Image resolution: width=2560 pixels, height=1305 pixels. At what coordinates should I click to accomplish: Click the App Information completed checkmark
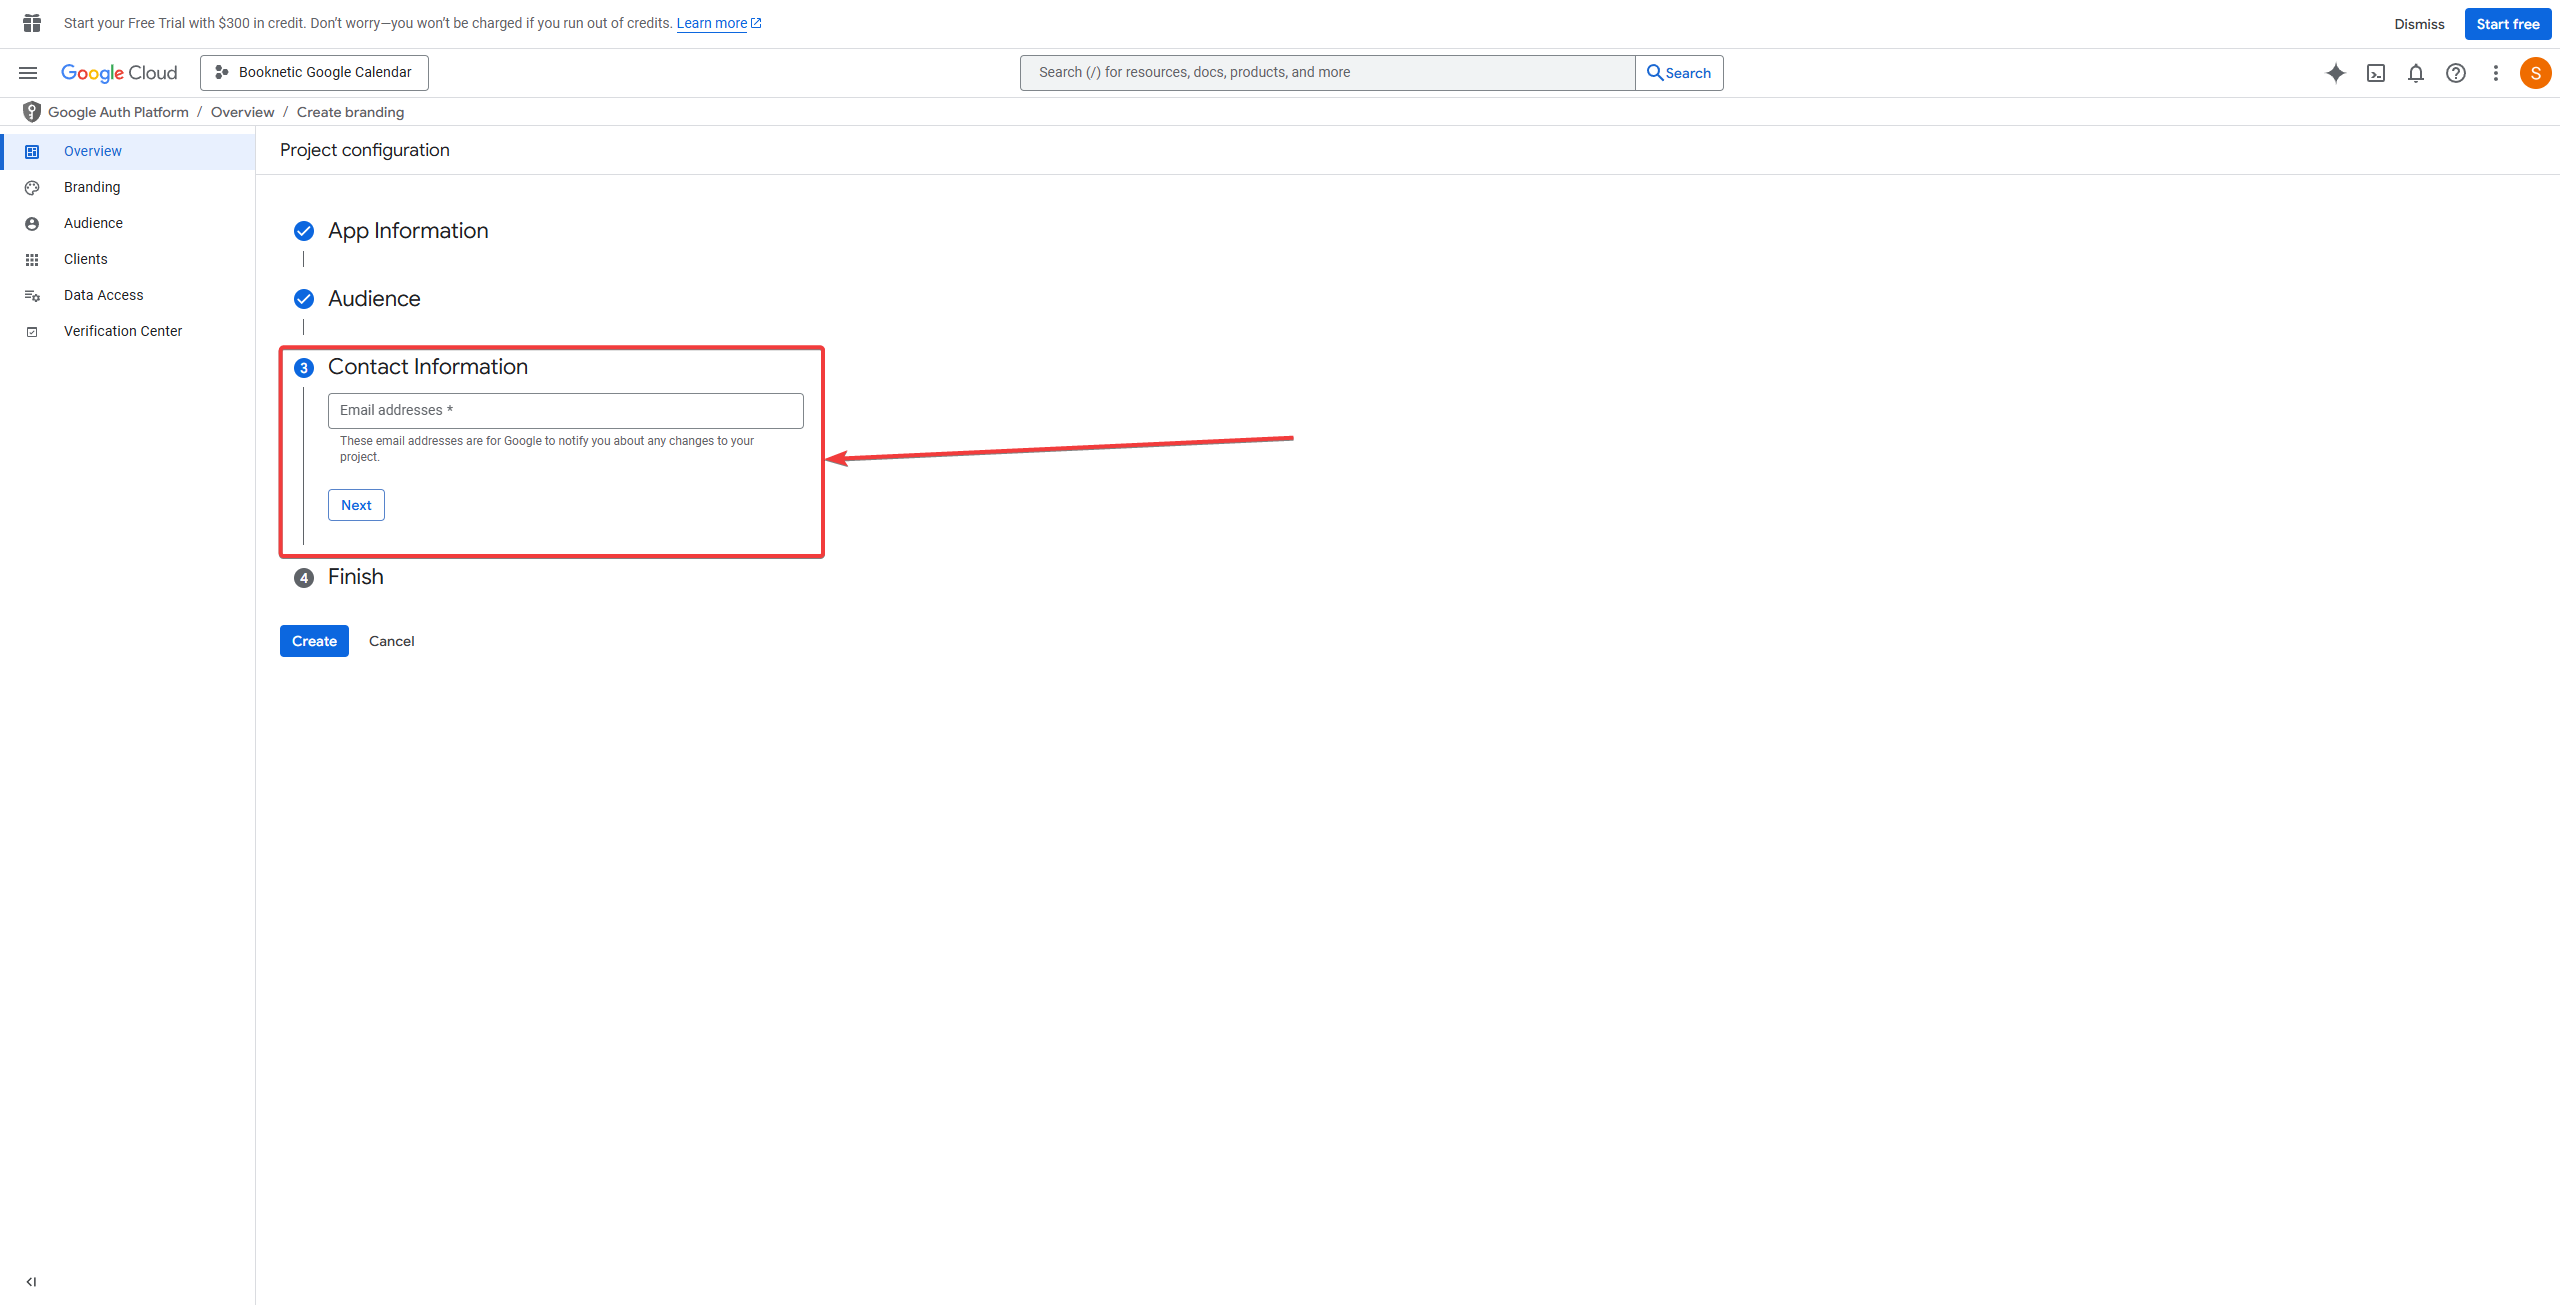click(304, 231)
